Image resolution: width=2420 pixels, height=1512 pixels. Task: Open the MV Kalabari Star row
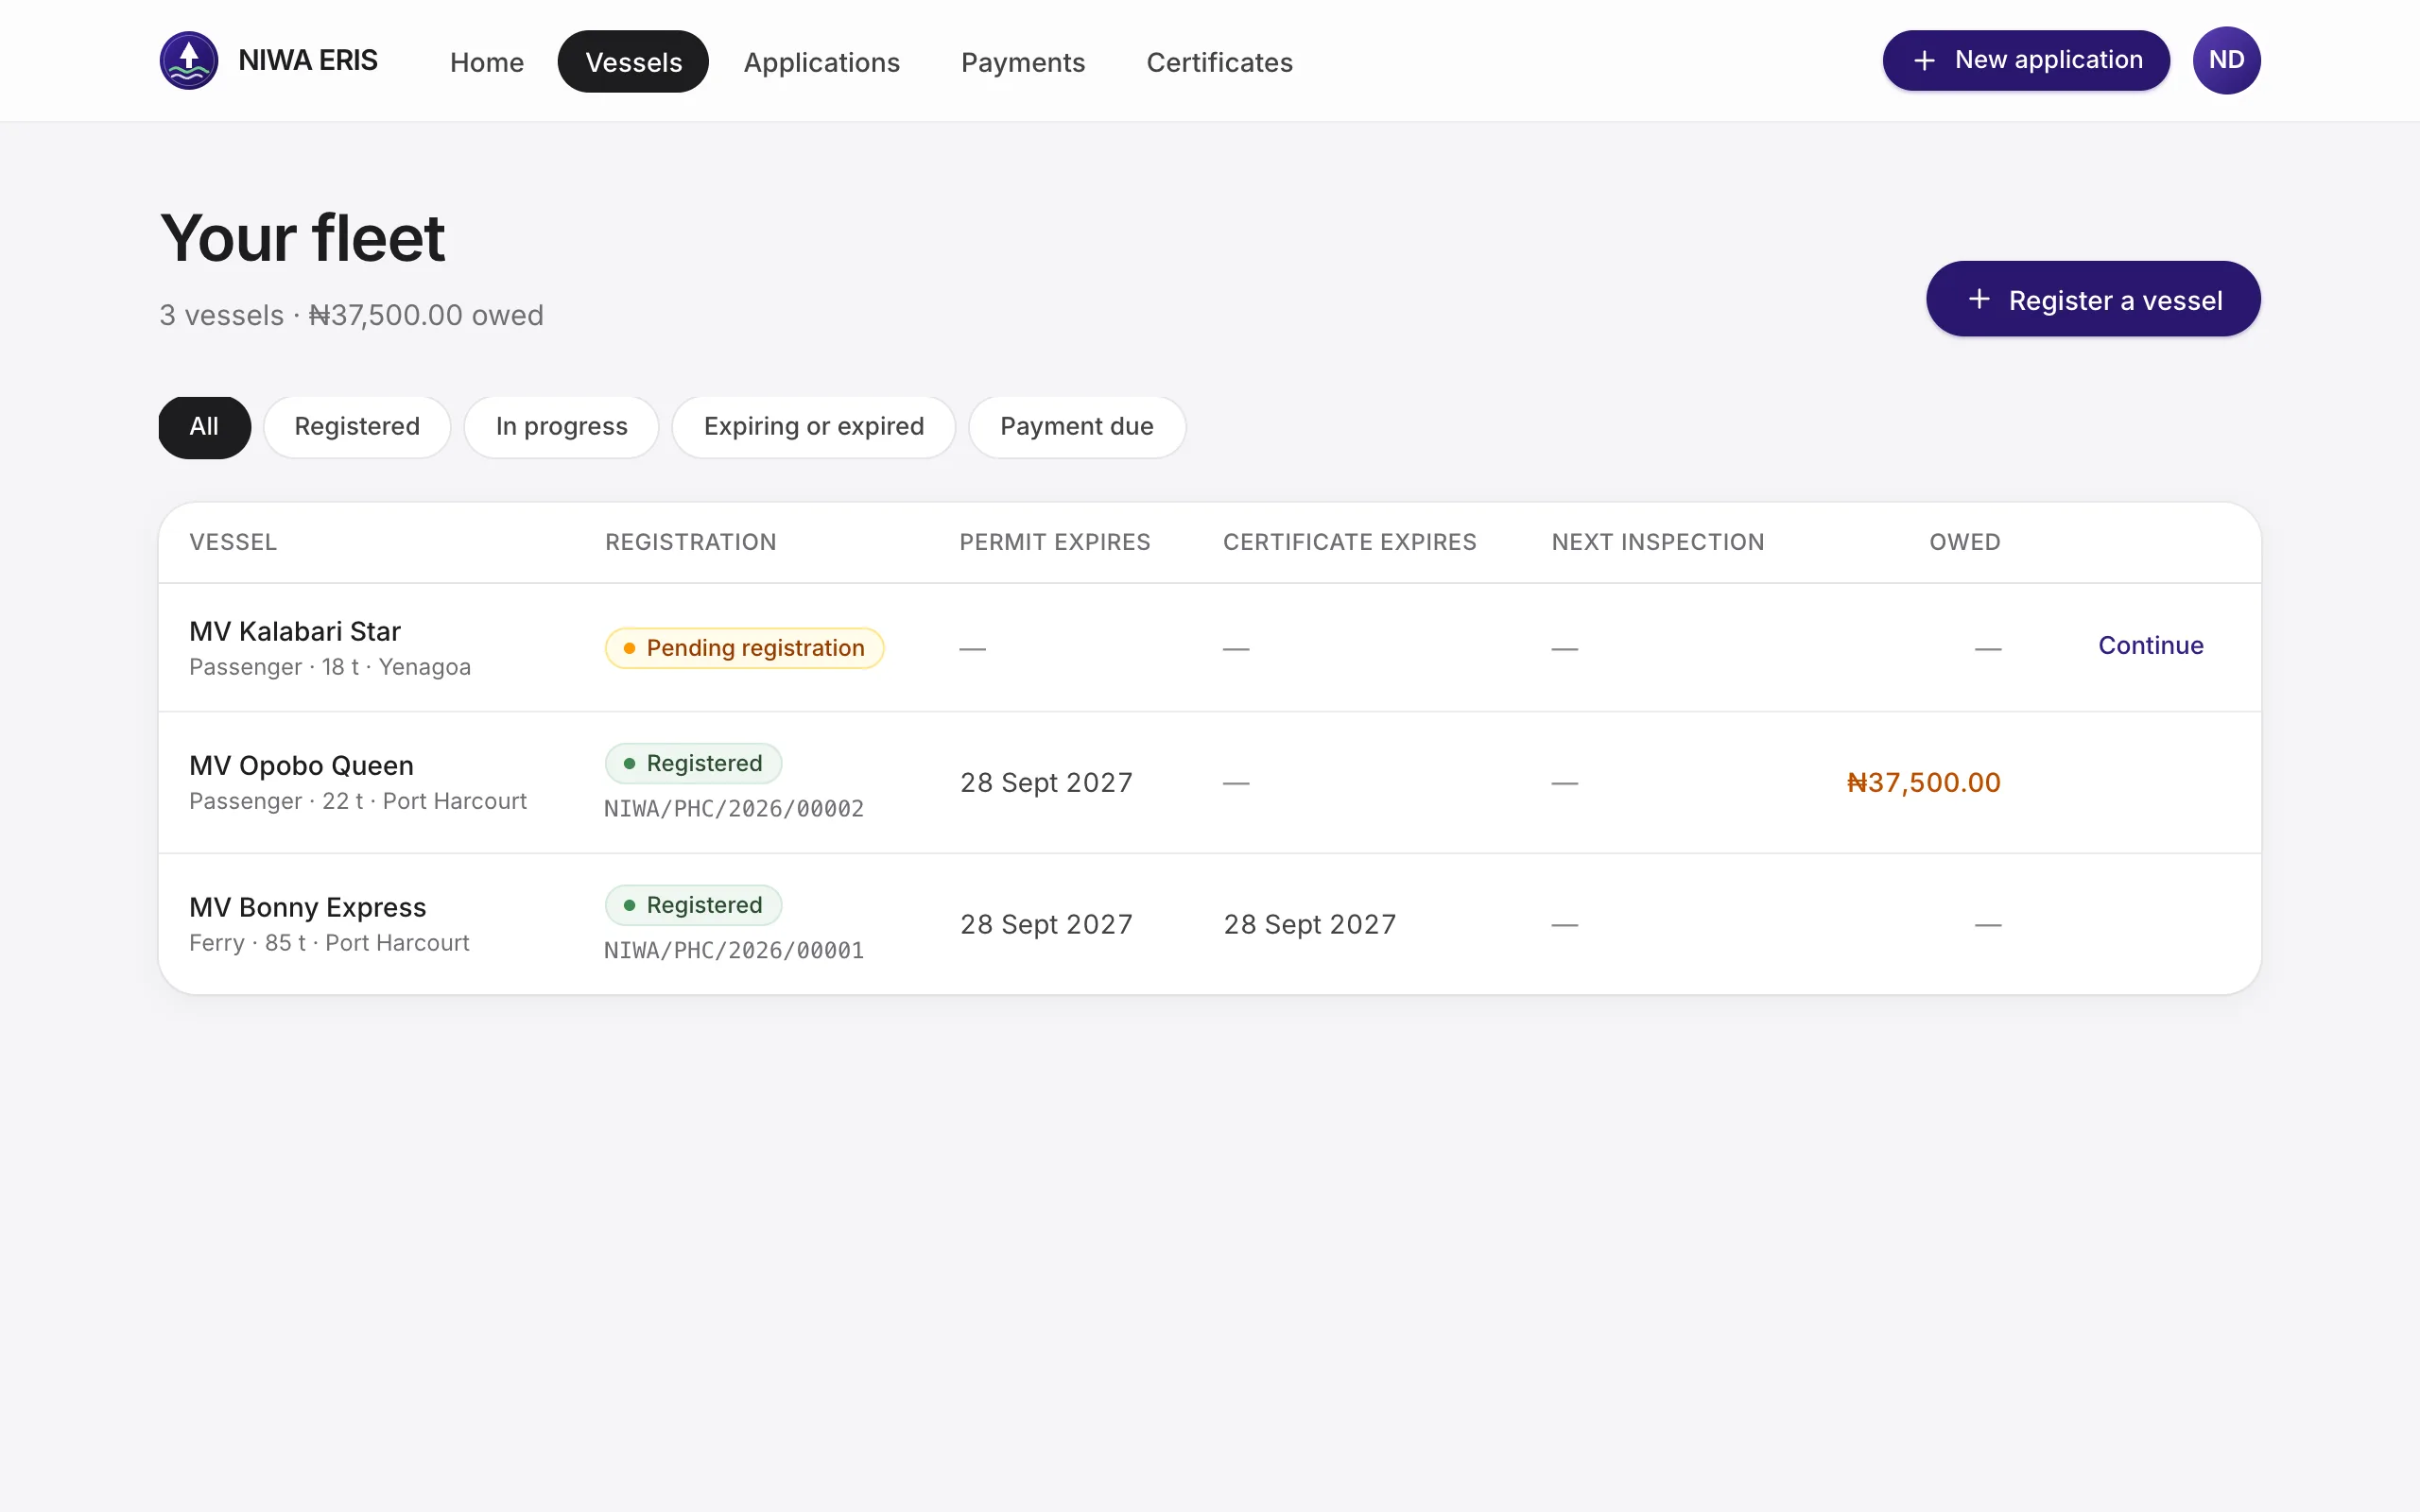(1209, 648)
